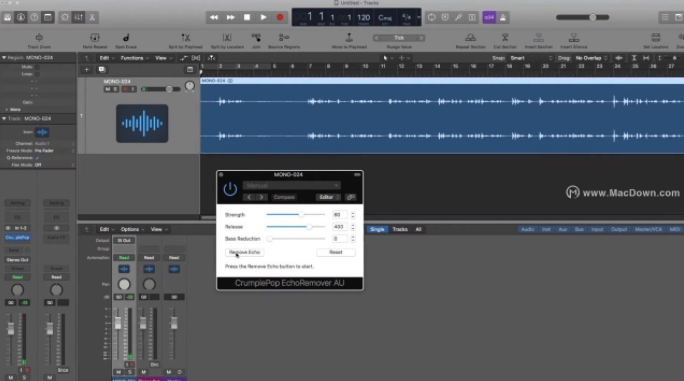Open Tracks area Functions menu
The height and width of the screenshot is (381, 684).
134,58
